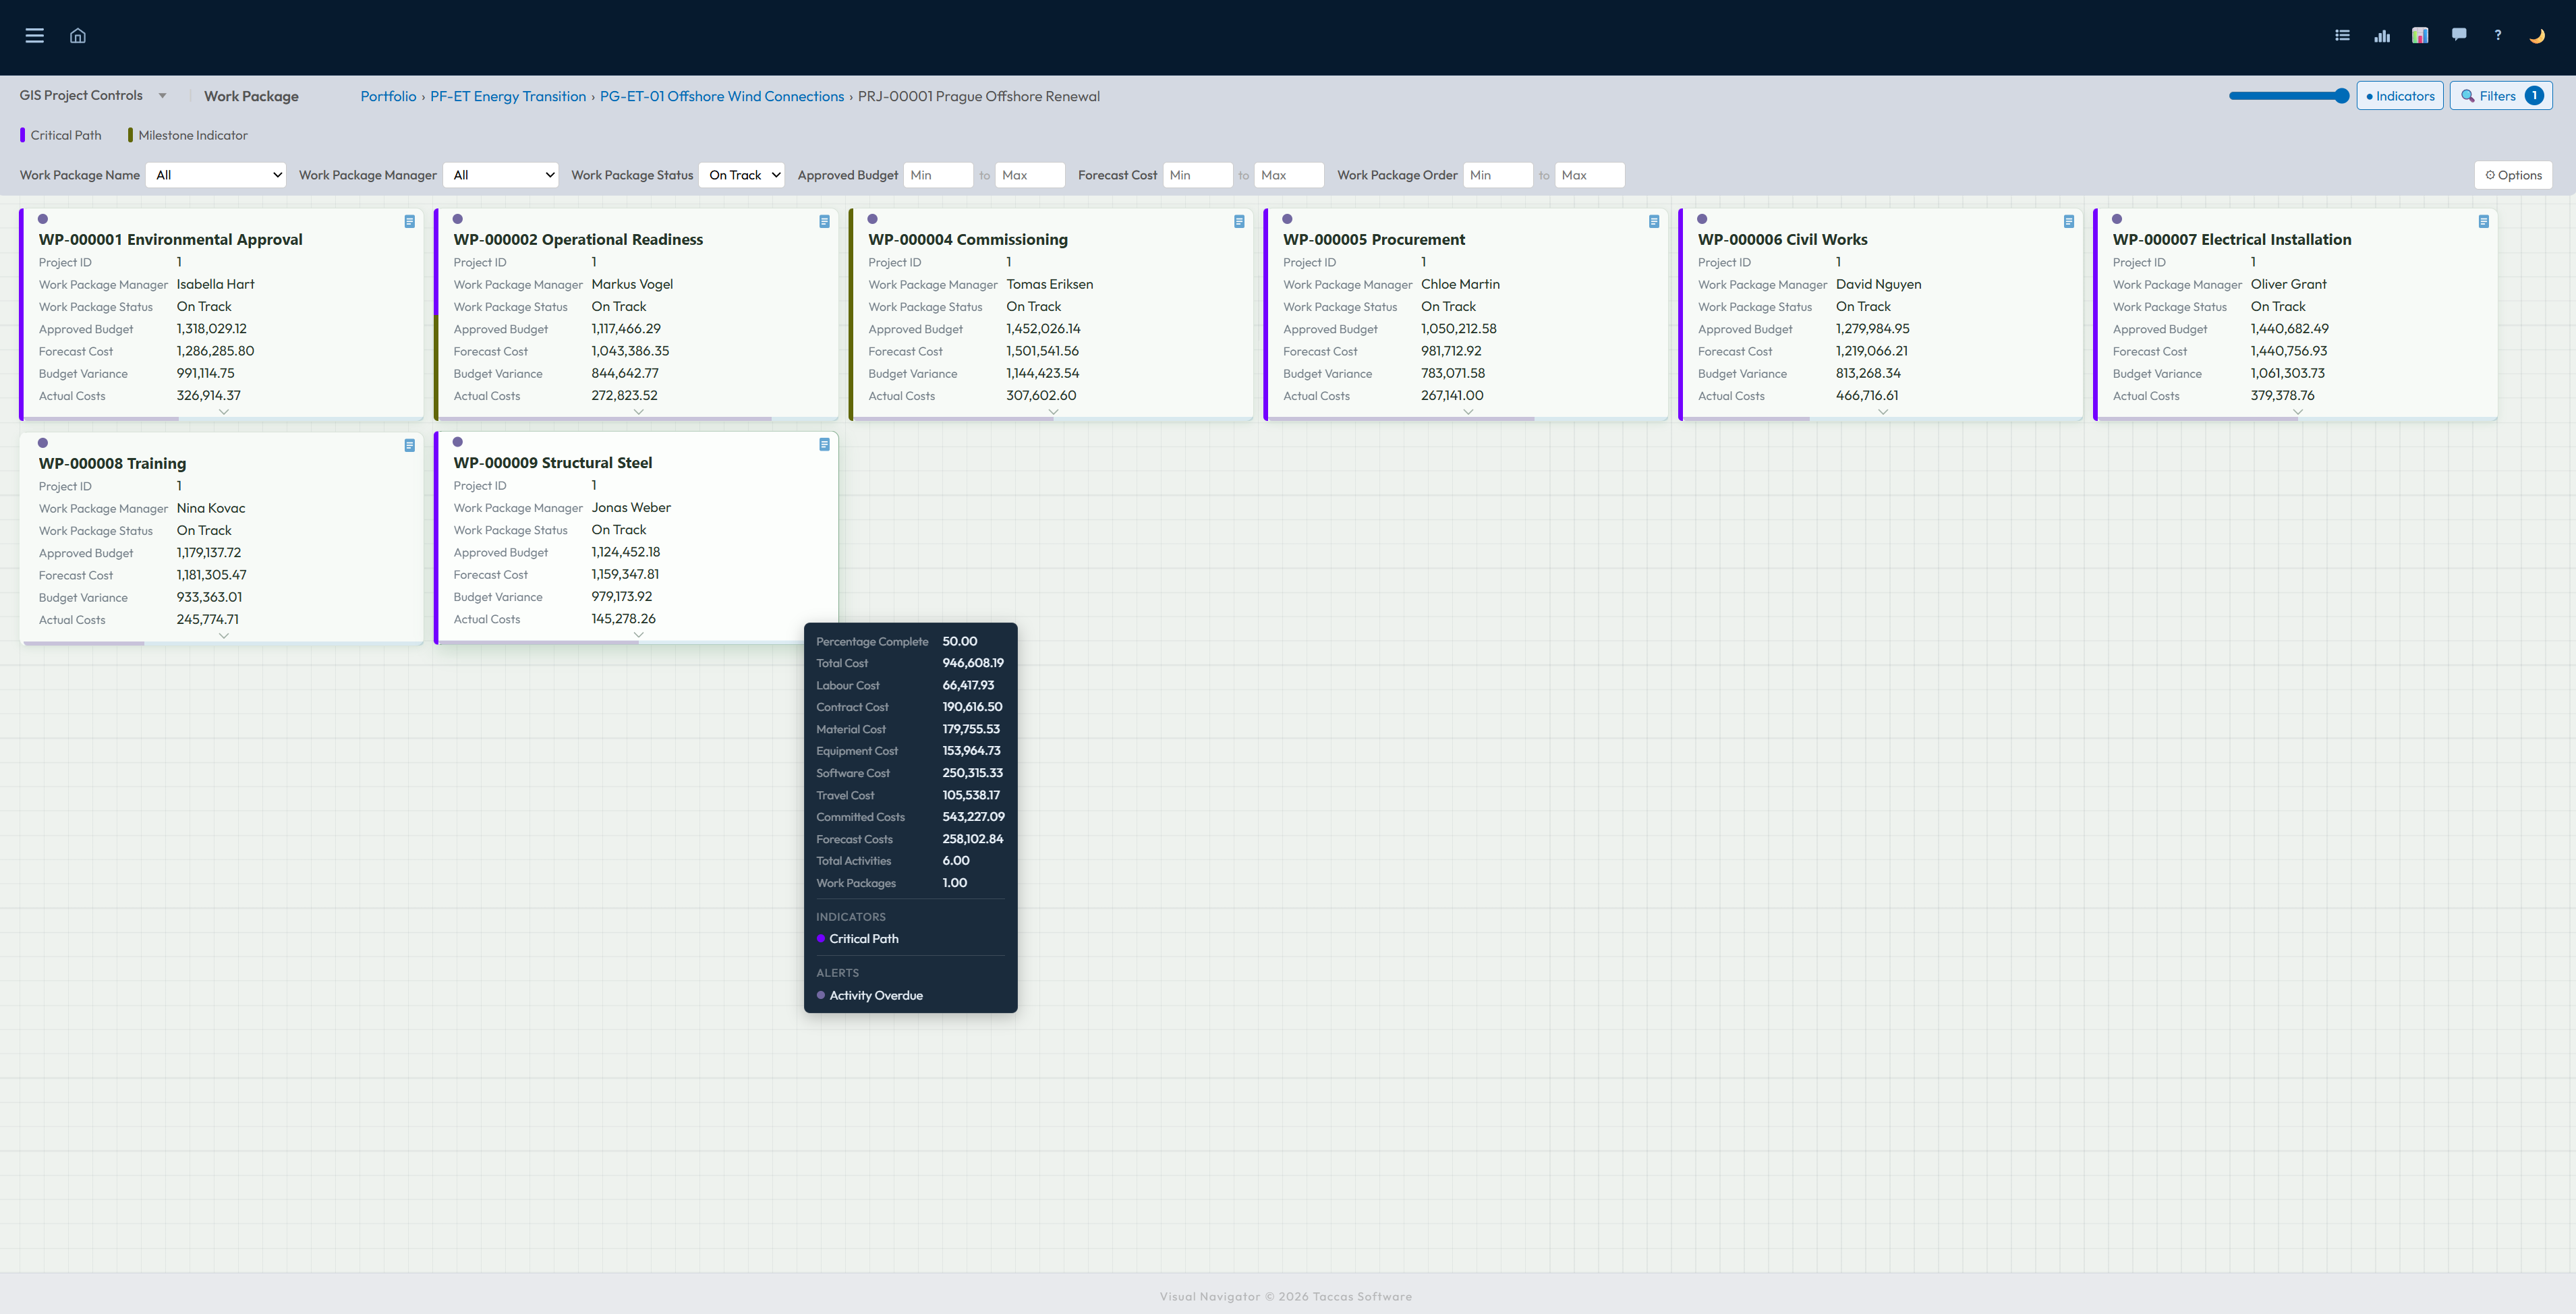Focus the Work Package Order Min field
The image size is (2576, 1314).
pos(1498,175)
